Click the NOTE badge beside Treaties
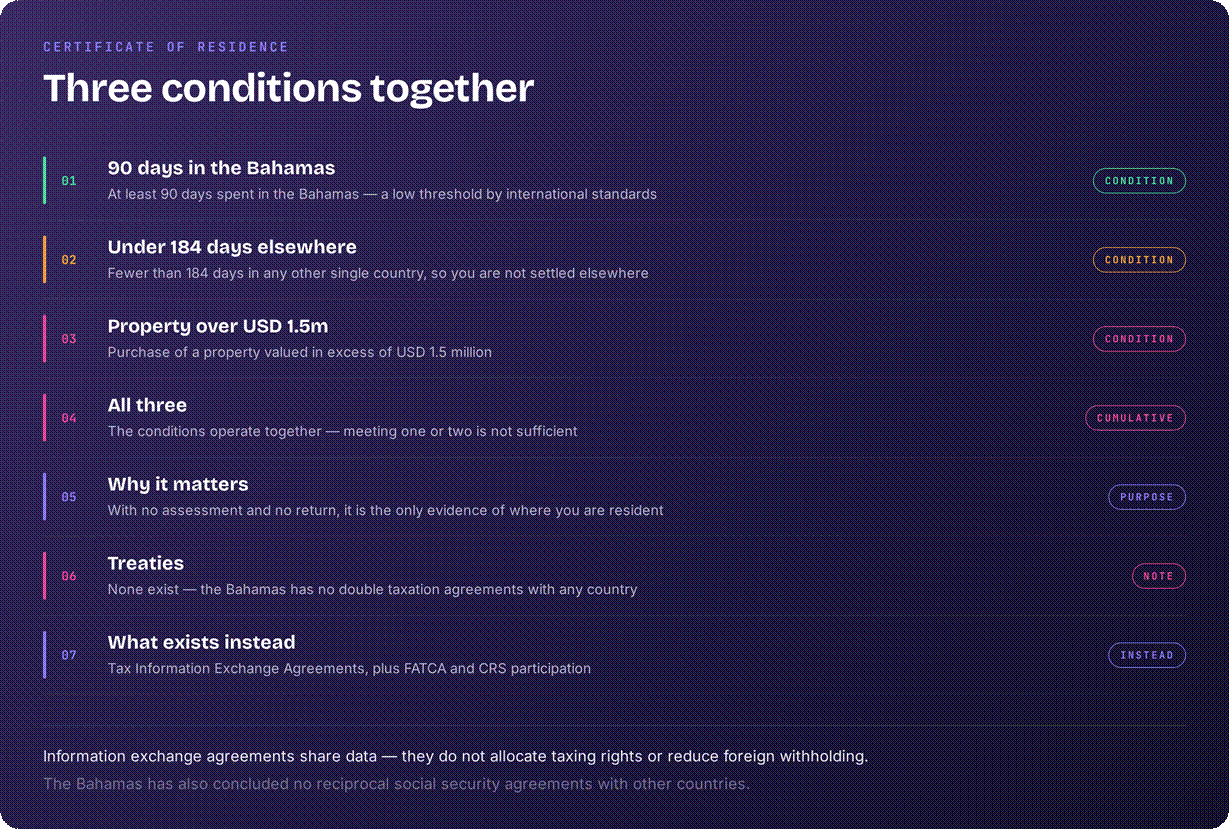Image resolution: width=1229 pixels, height=829 pixels. pos(1159,576)
